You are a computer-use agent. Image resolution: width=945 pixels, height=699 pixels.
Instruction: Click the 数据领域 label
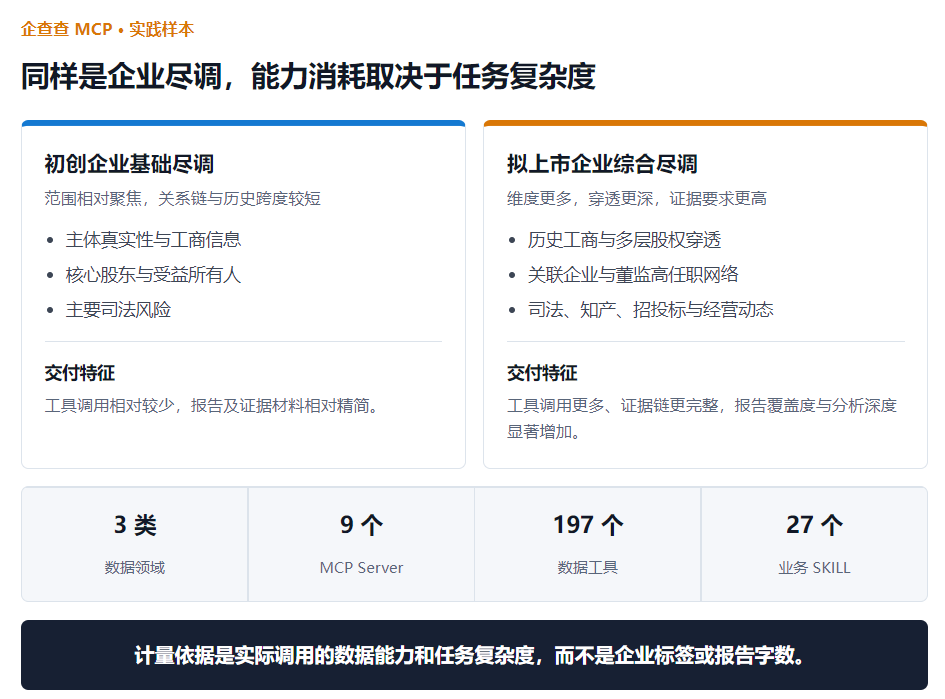(x=135, y=568)
